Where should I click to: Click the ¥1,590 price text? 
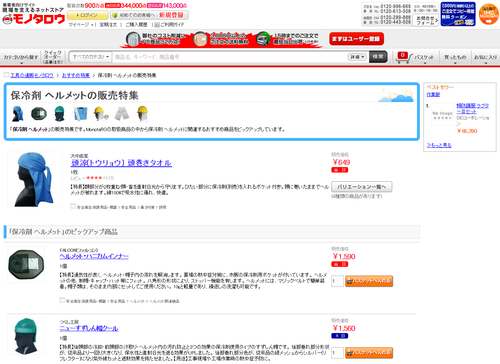coord(344,256)
